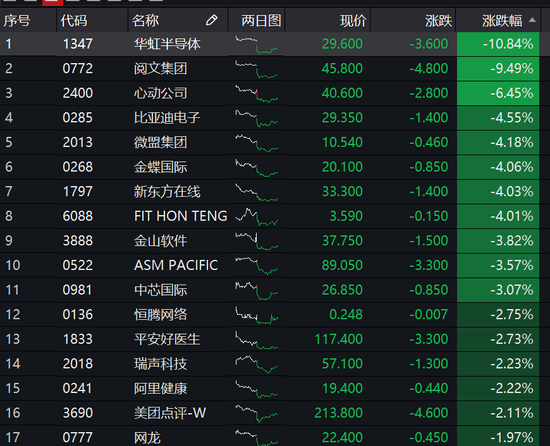Open two-day chart for 瑞声科技
Screen dimensions: 550x446
[256, 364]
